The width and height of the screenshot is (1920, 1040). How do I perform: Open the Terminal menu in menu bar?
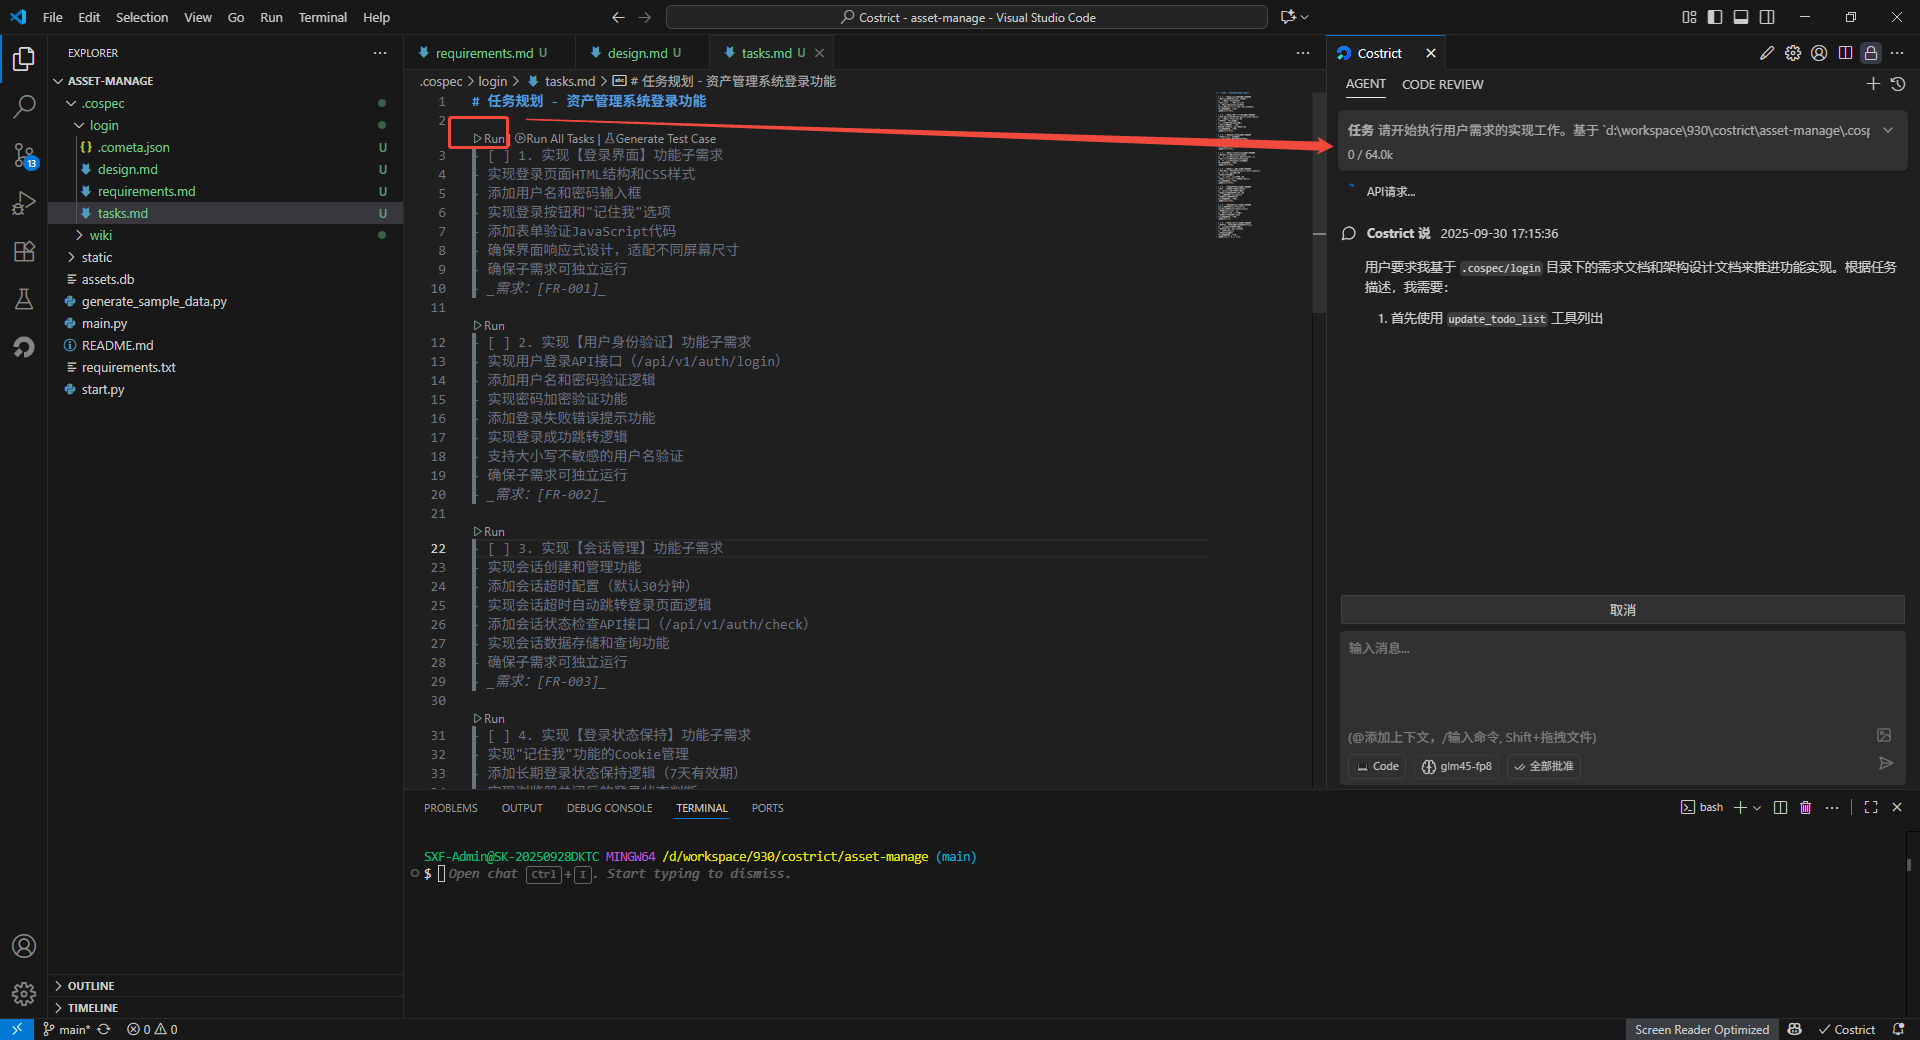(x=322, y=17)
